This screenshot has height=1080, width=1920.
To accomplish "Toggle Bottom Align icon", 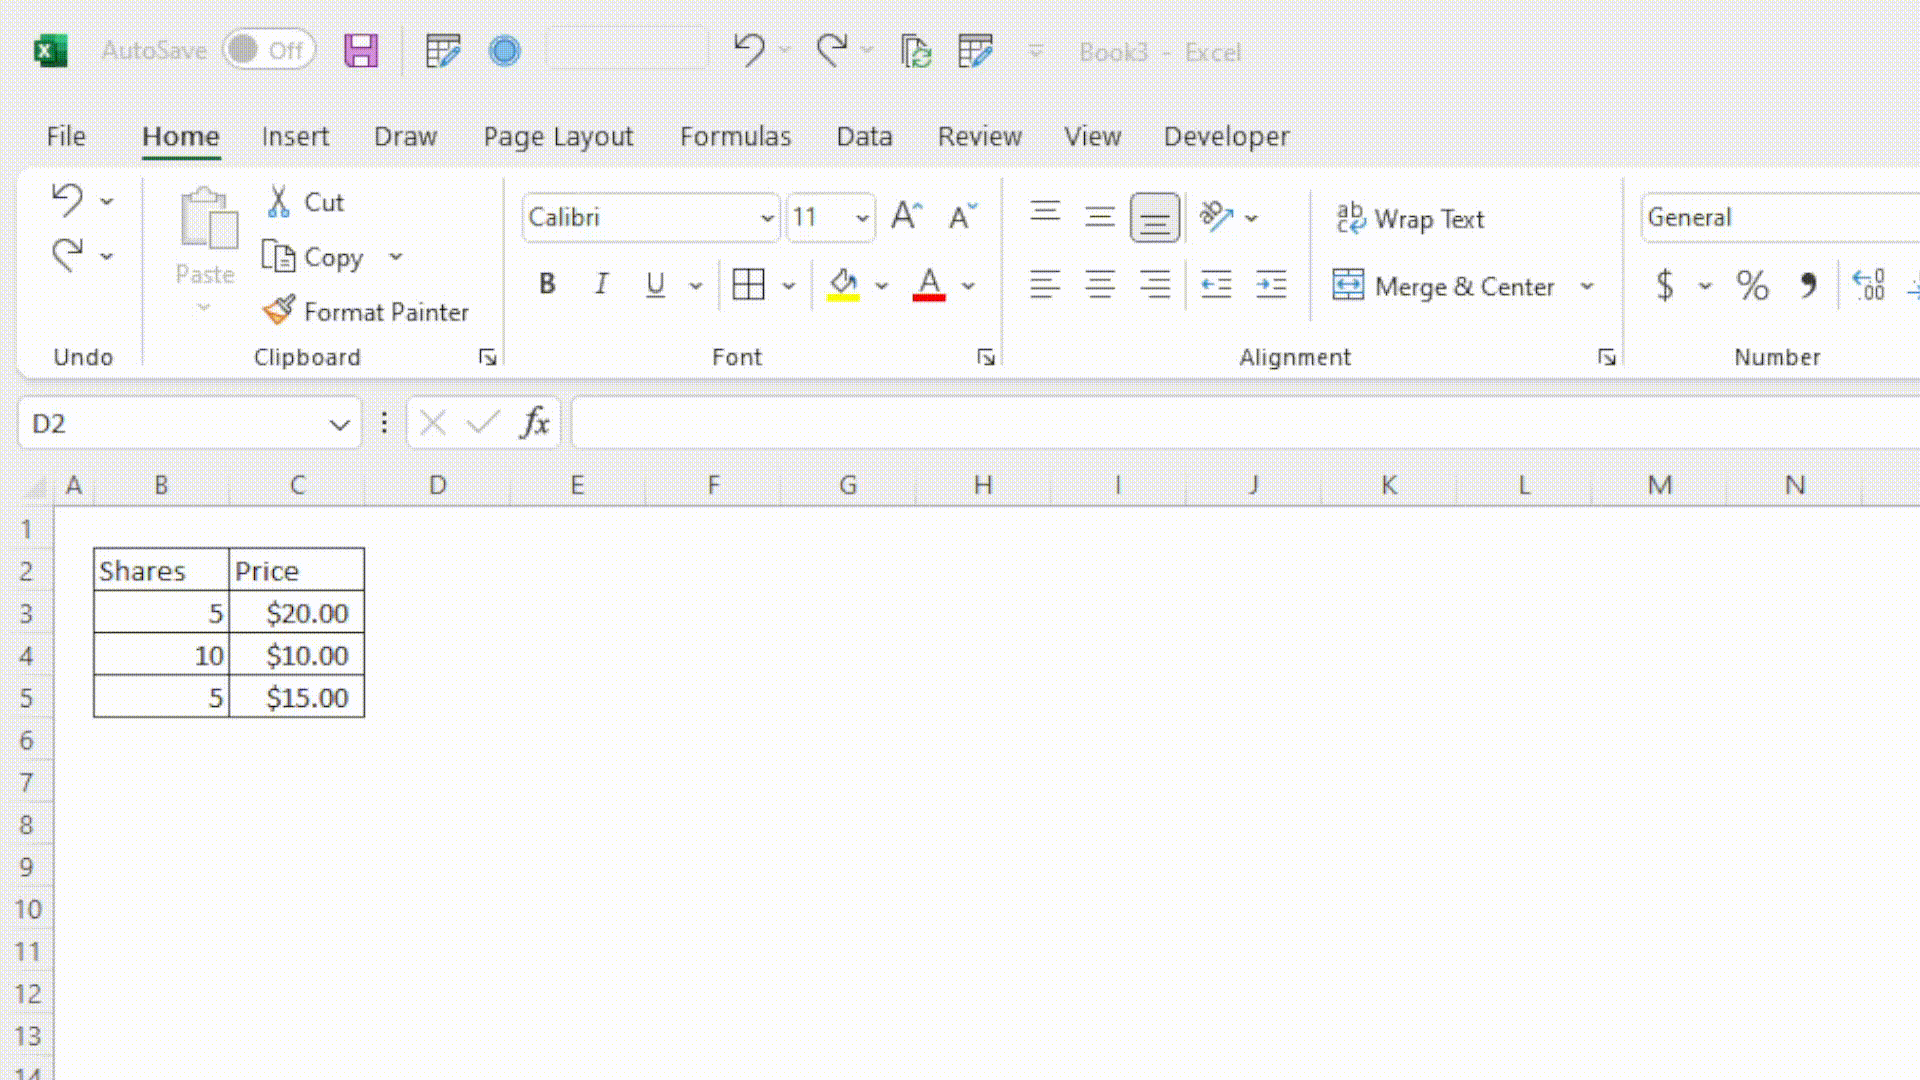I will click(x=1155, y=217).
